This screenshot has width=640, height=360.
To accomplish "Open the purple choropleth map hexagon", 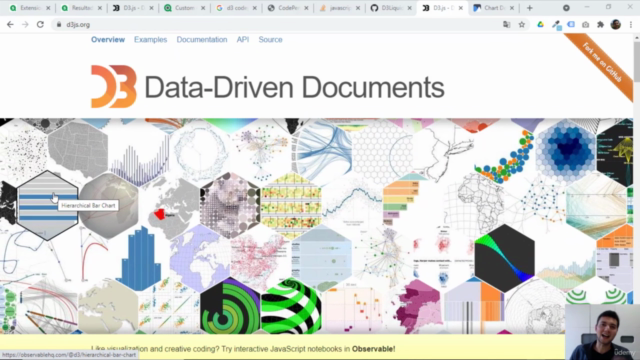I will [x=413, y=306].
